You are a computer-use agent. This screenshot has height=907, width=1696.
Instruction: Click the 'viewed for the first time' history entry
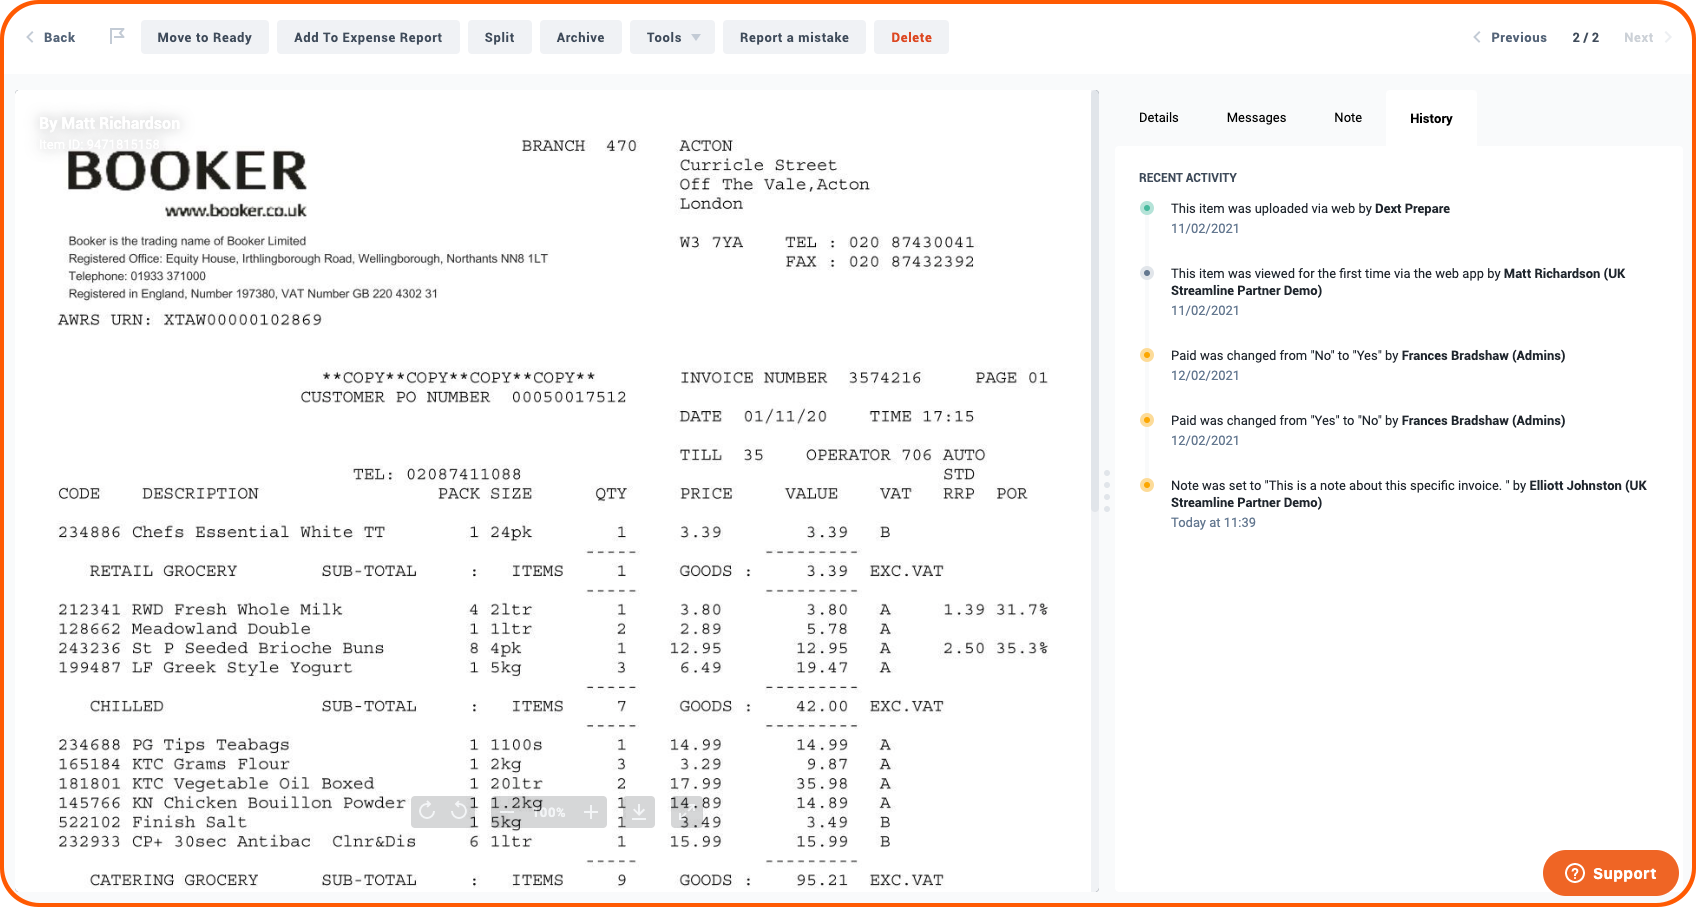click(x=1398, y=282)
